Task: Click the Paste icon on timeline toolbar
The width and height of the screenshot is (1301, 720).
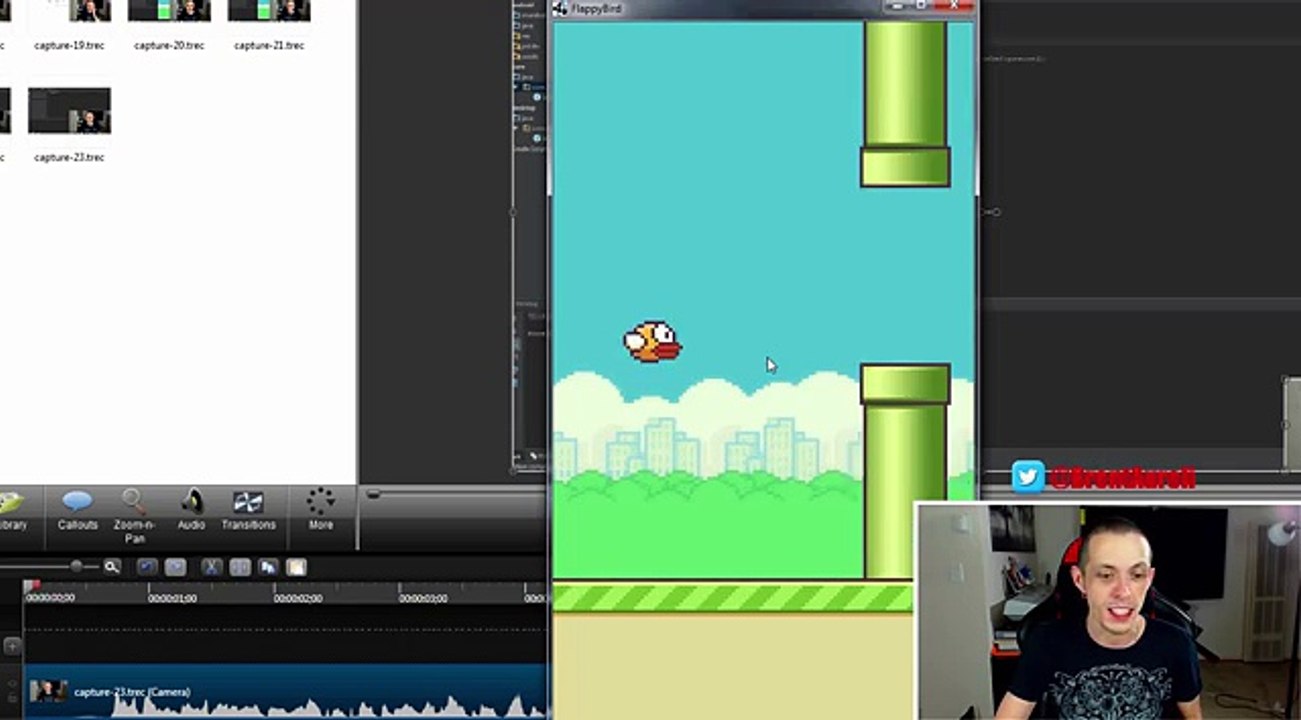Action: point(296,567)
